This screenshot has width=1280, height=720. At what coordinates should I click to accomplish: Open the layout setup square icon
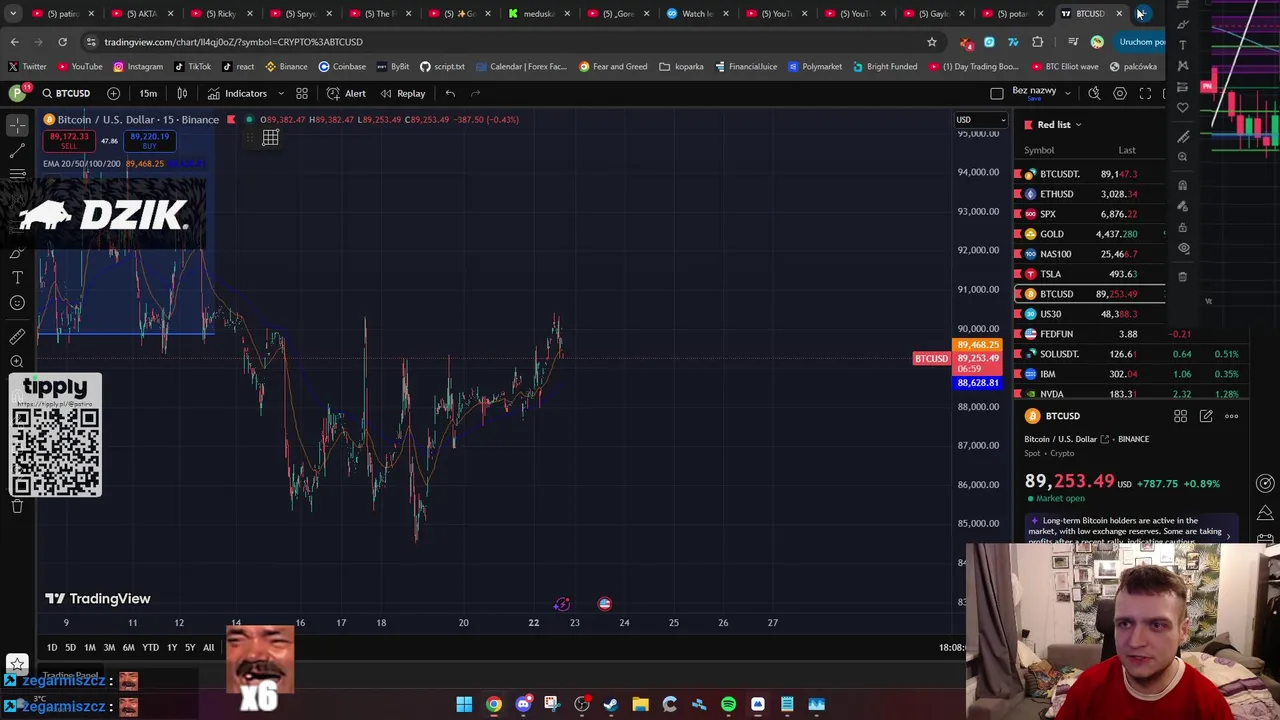point(996,93)
